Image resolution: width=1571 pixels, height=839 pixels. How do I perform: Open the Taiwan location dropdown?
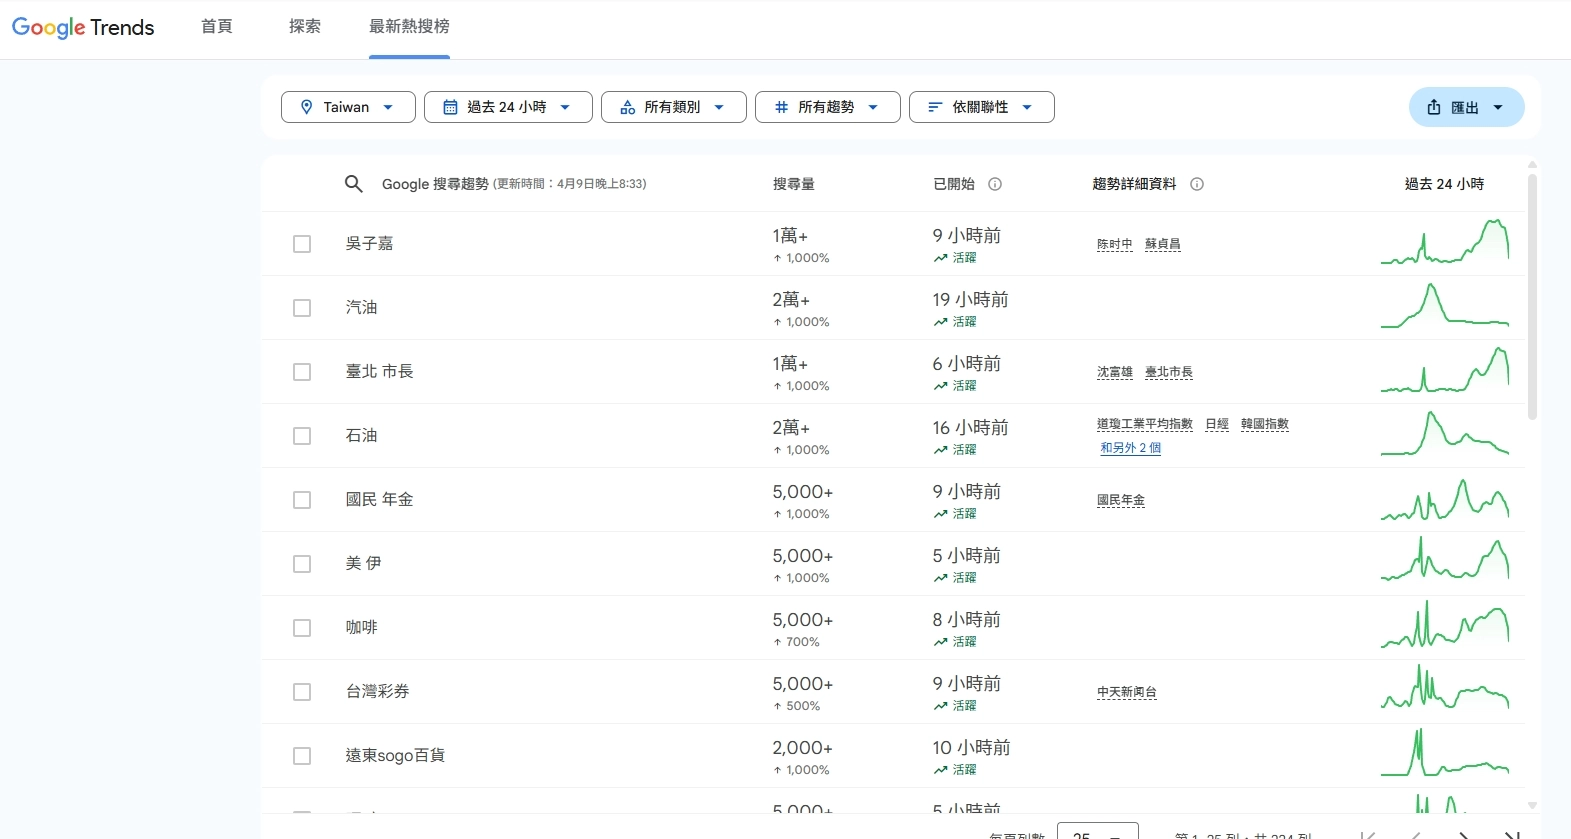point(348,107)
